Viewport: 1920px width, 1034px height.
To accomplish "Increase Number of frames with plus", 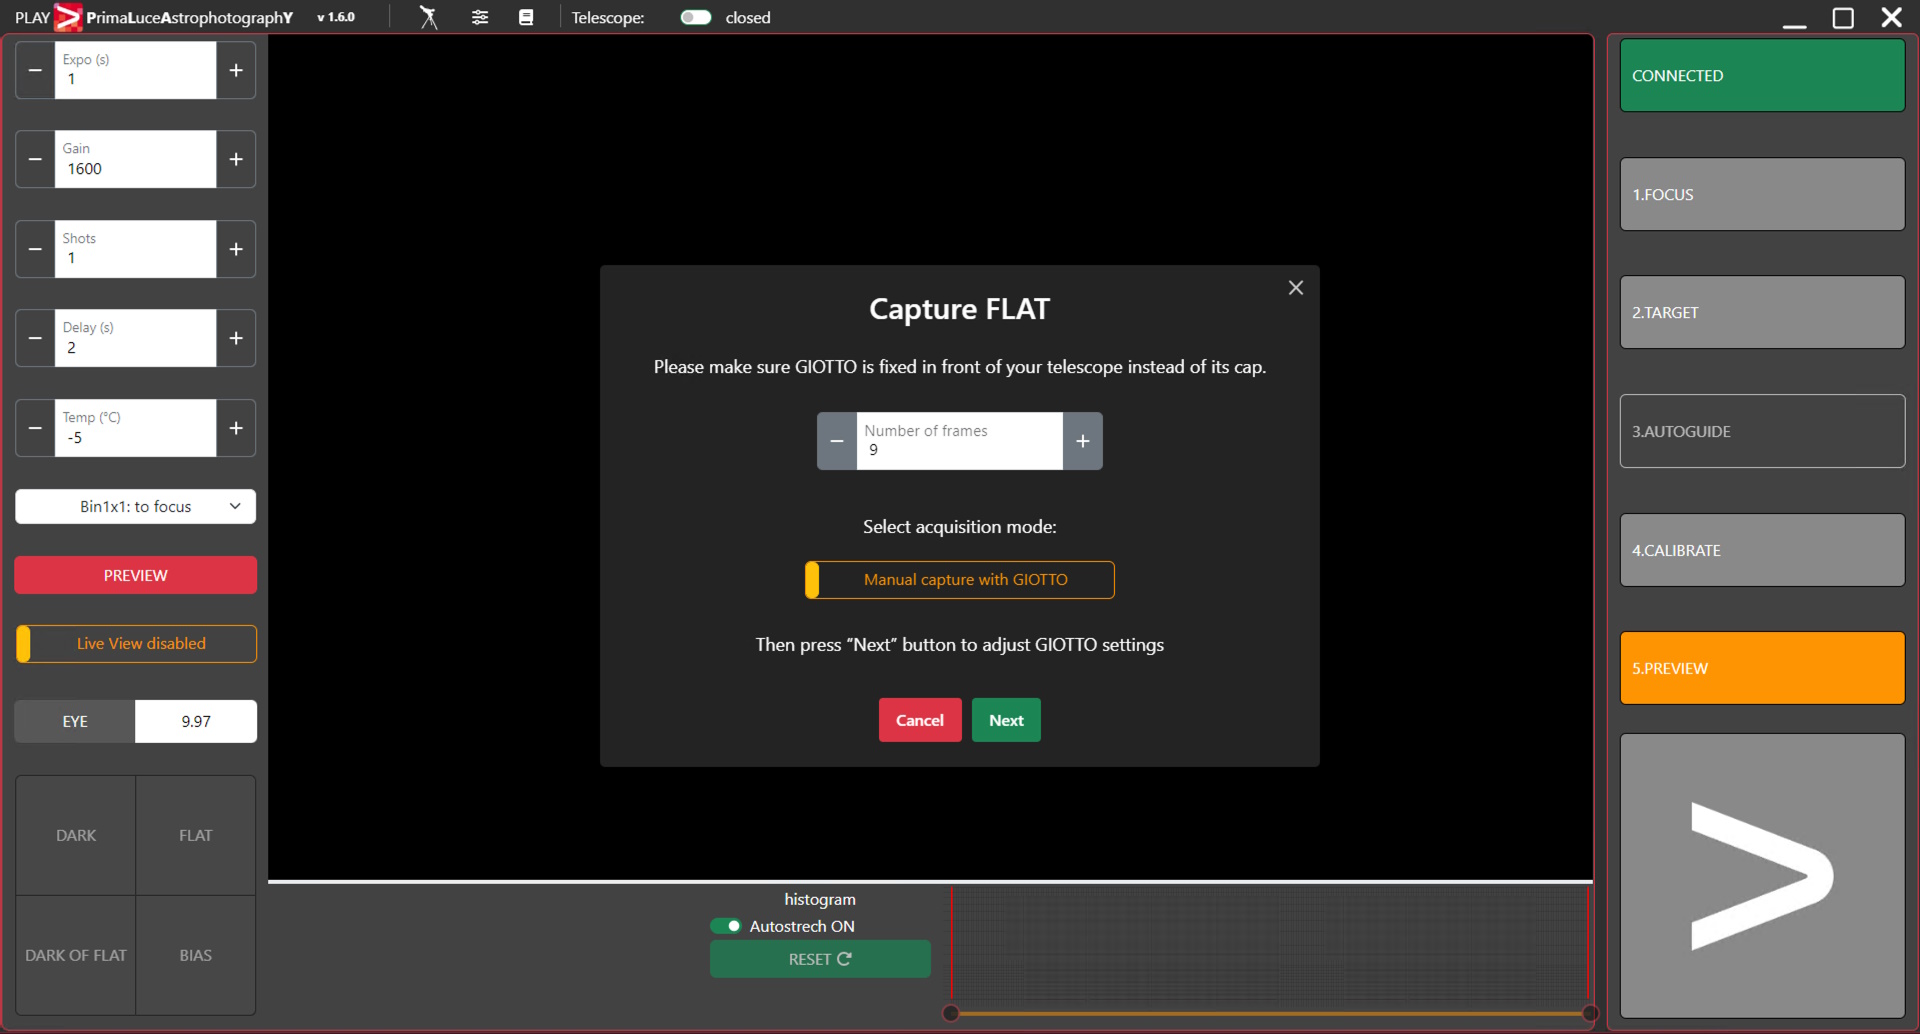I will pos(1083,441).
